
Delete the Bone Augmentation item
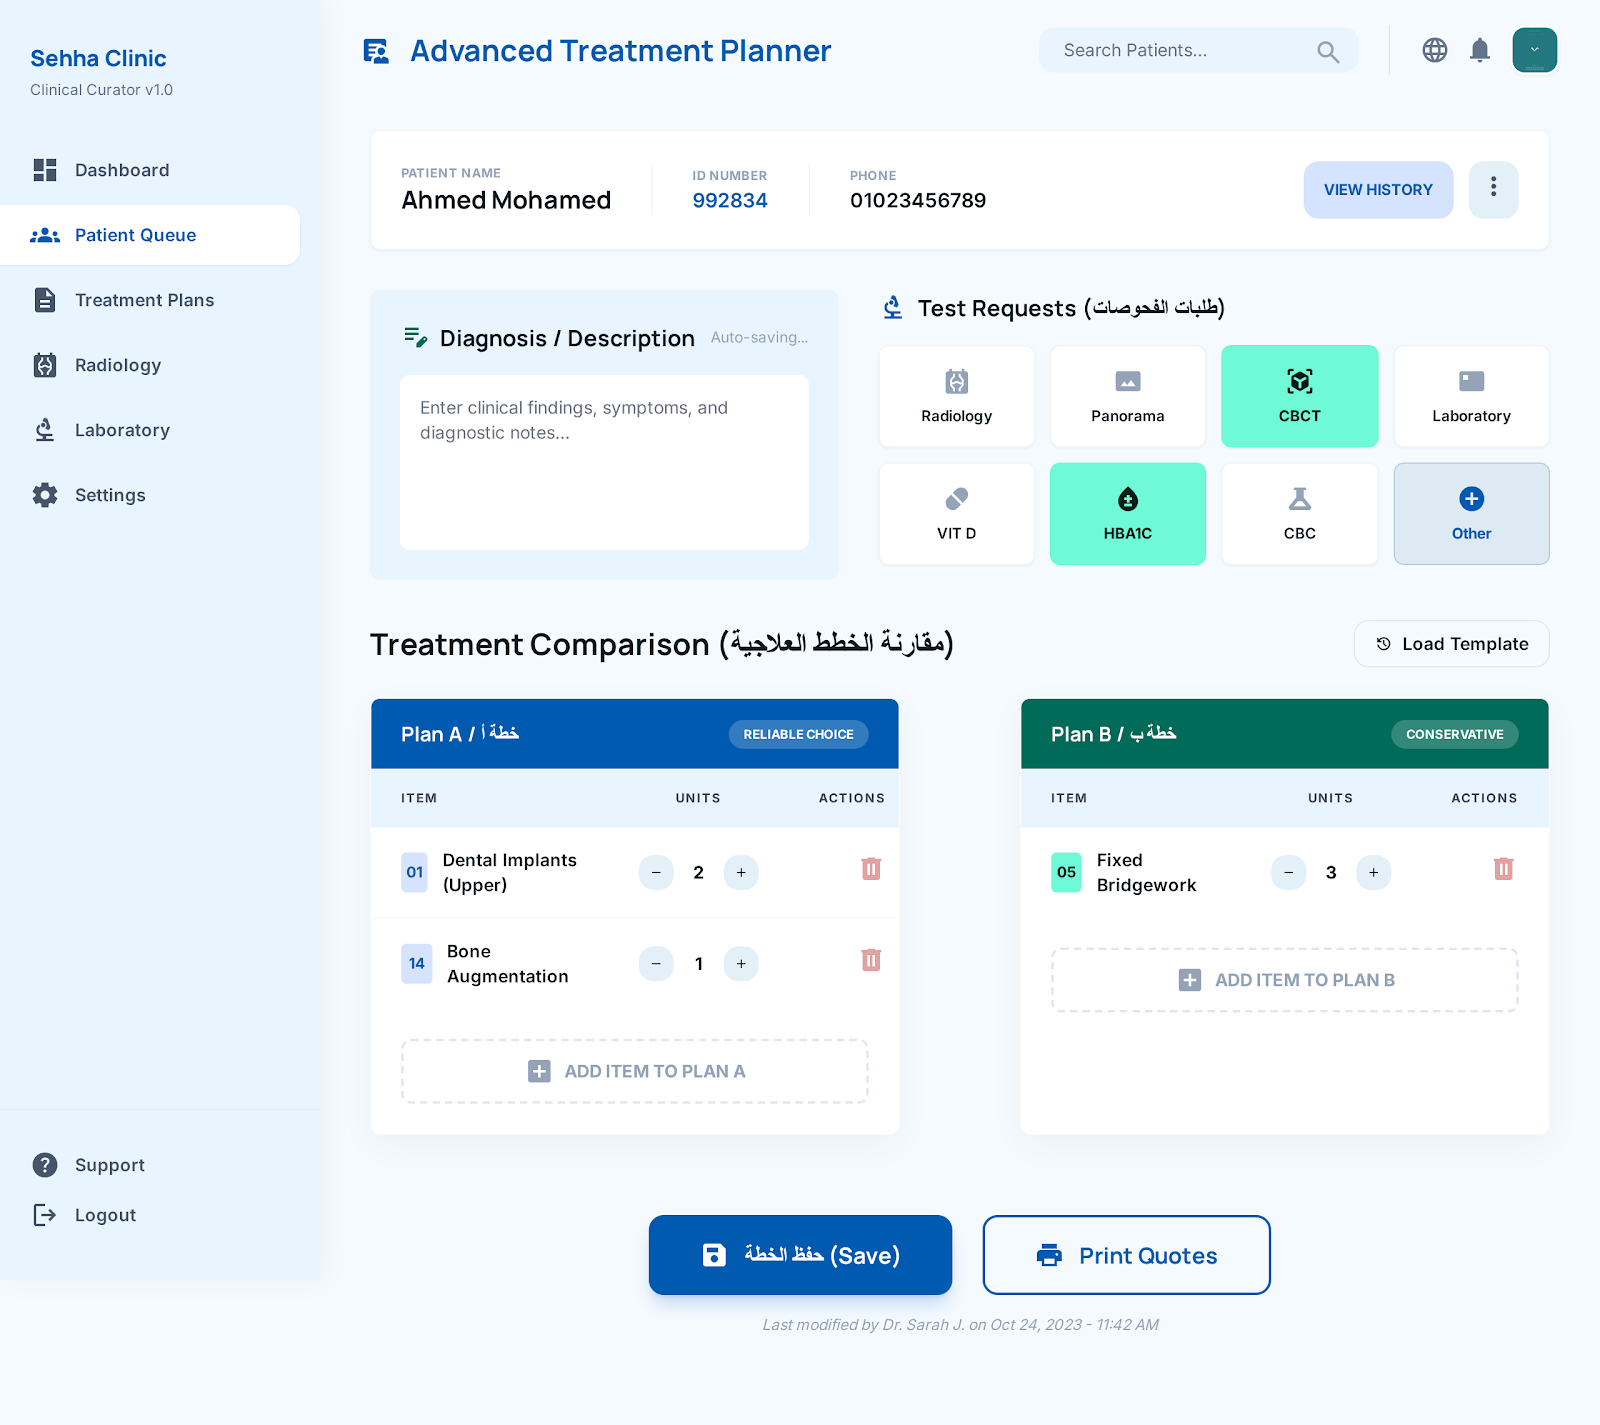point(871,960)
